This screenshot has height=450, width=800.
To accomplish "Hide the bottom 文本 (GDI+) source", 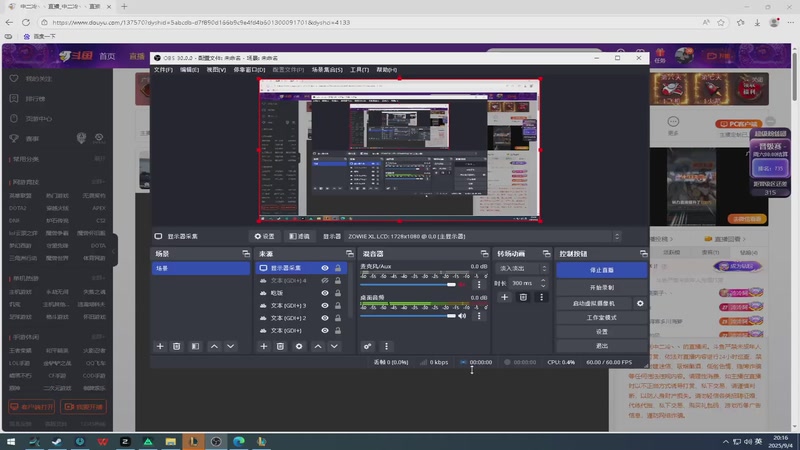I will point(325,331).
